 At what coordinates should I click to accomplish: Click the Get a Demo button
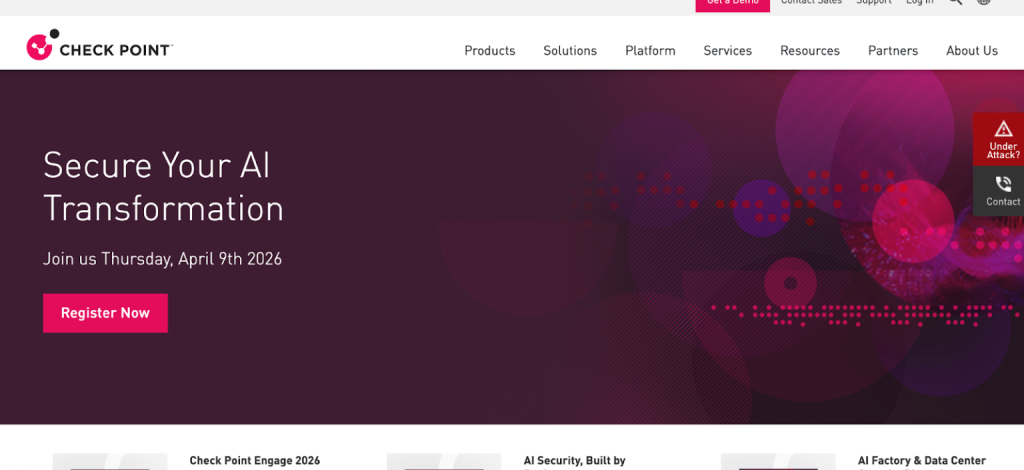coord(732,4)
